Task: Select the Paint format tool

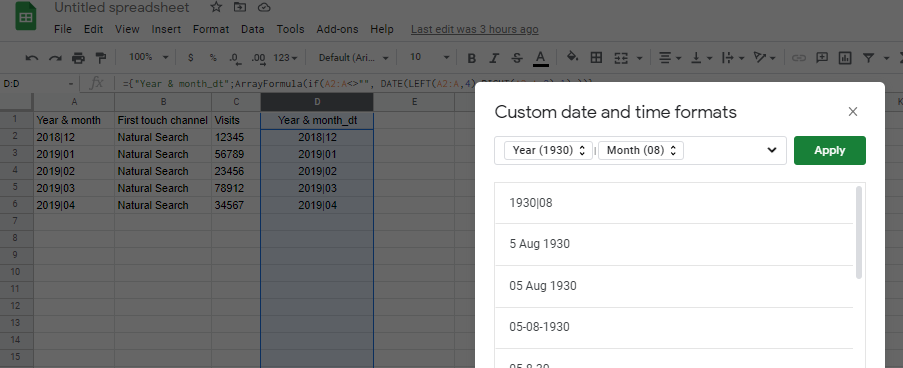Action: click(x=101, y=58)
